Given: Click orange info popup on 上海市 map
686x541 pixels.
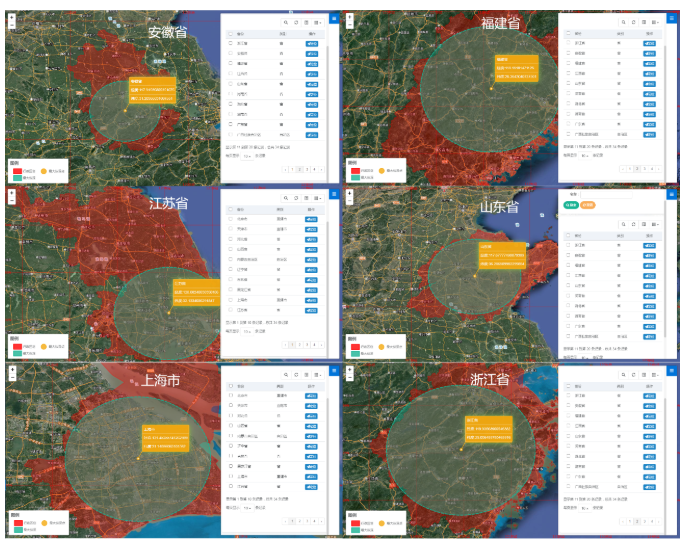Looking at the screenshot, I should [x=165, y=438].
